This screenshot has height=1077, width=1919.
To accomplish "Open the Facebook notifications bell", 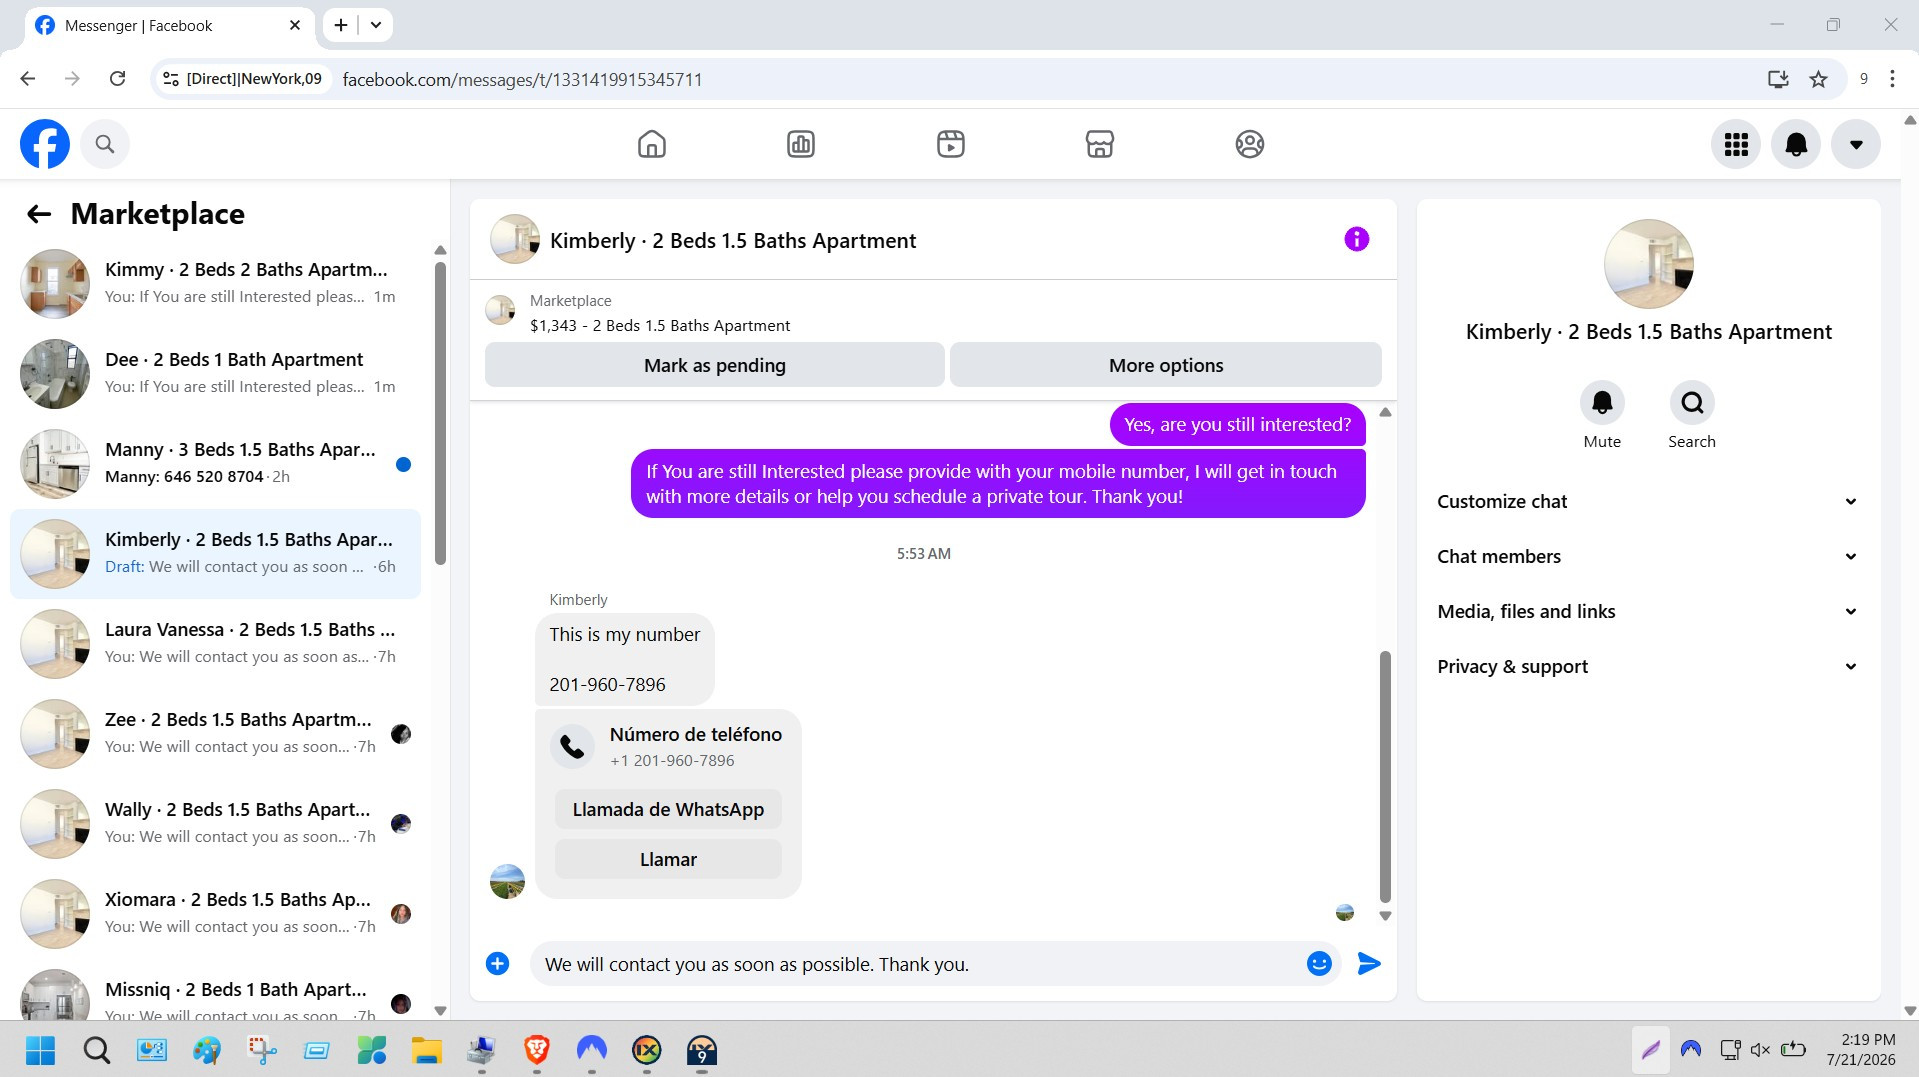I will [x=1796, y=144].
